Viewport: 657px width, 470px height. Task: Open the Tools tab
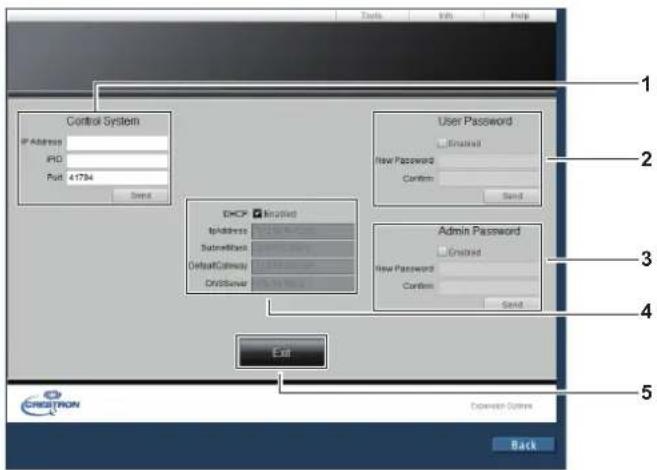pos(372,16)
